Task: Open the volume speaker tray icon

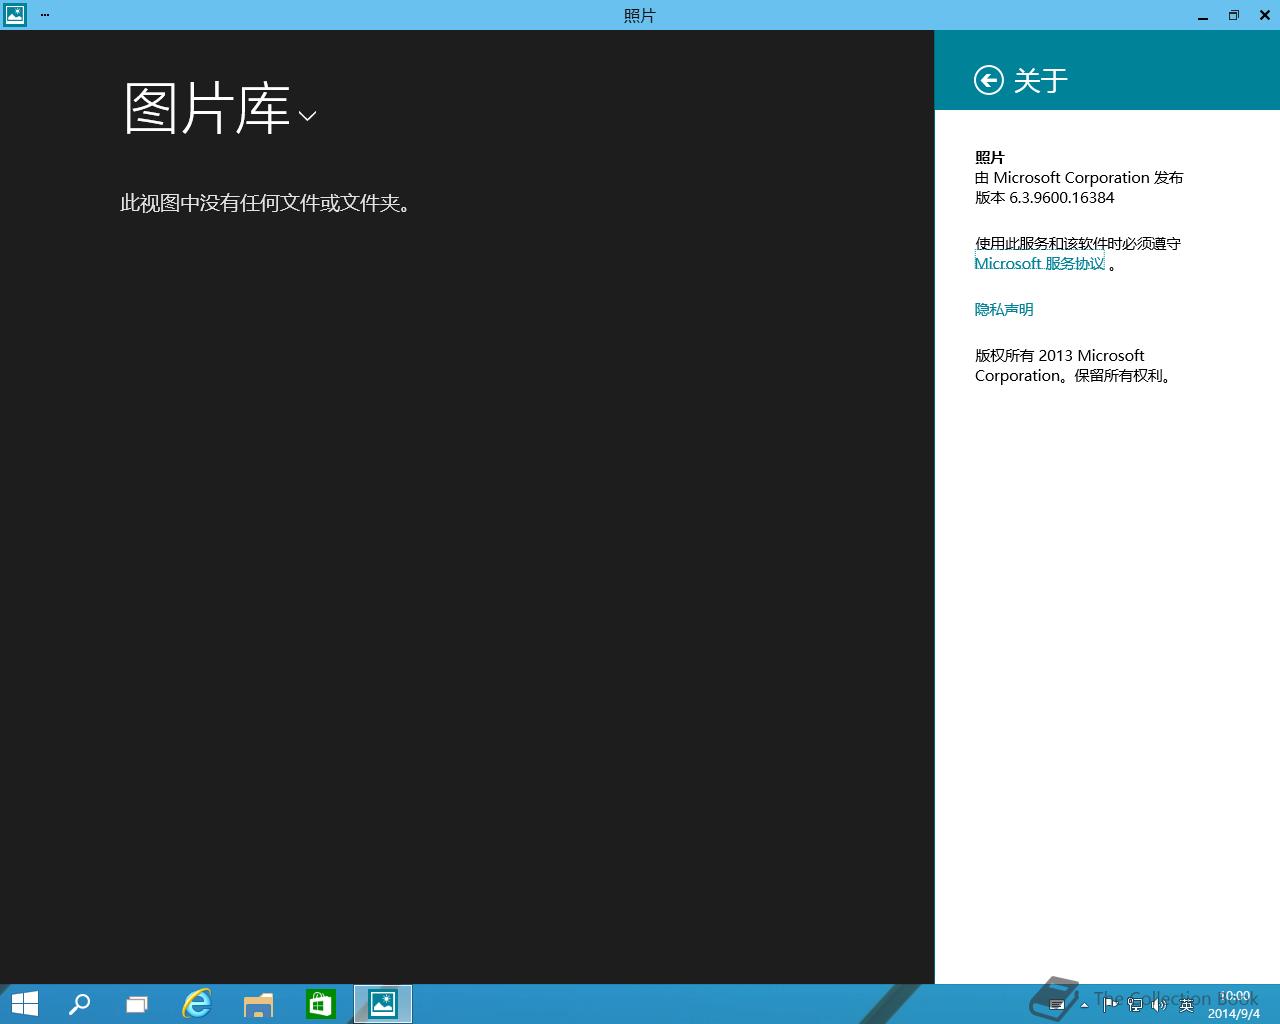Action: tap(1160, 1005)
